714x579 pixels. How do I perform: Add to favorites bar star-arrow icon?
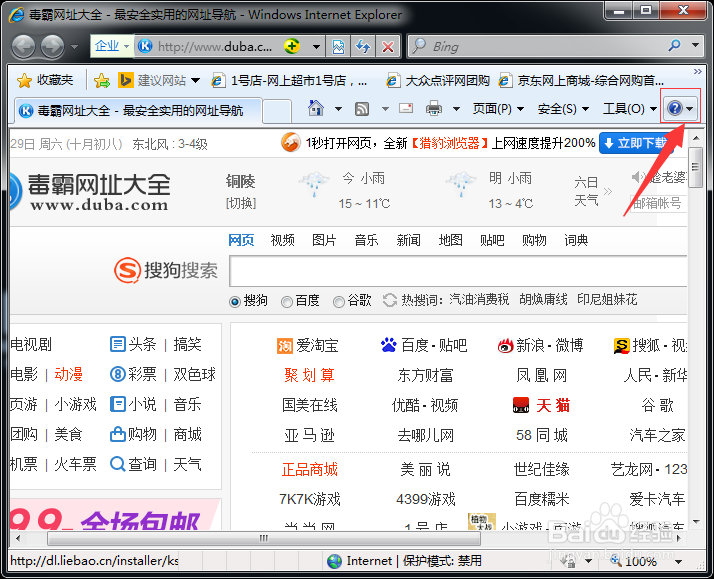click(102, 81)
